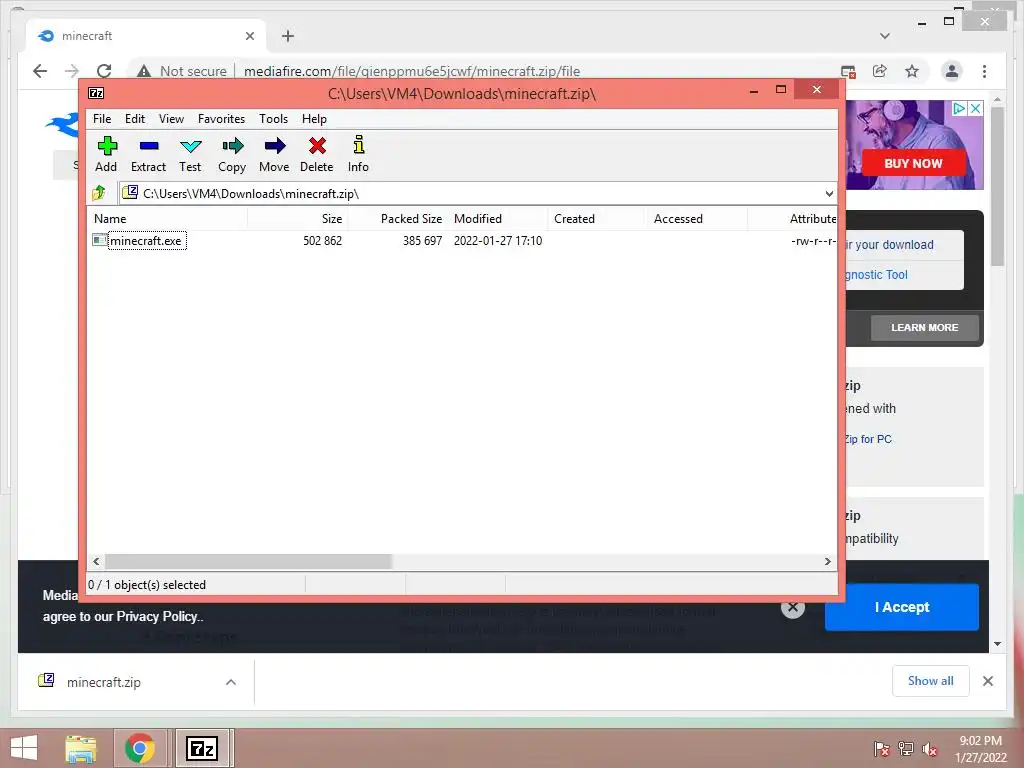1024x768 pixels.
Task: Click the modified date 2022-01-27 17:10
Action: 498,240
